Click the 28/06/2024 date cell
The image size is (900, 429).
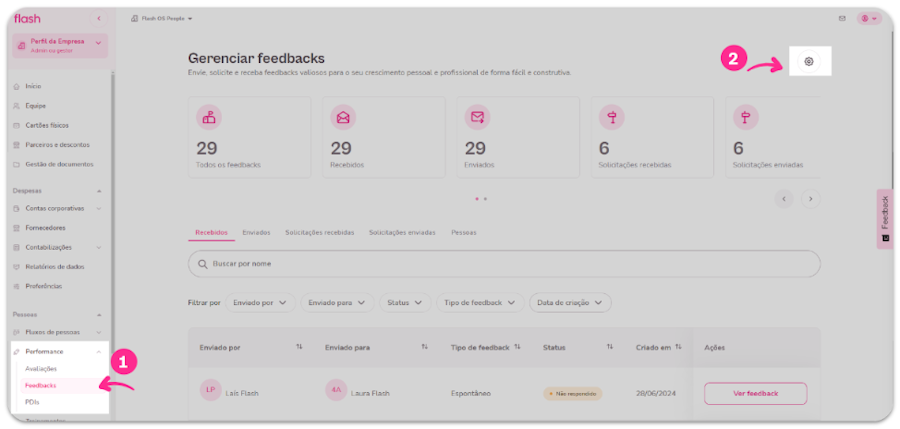(655, 393)
